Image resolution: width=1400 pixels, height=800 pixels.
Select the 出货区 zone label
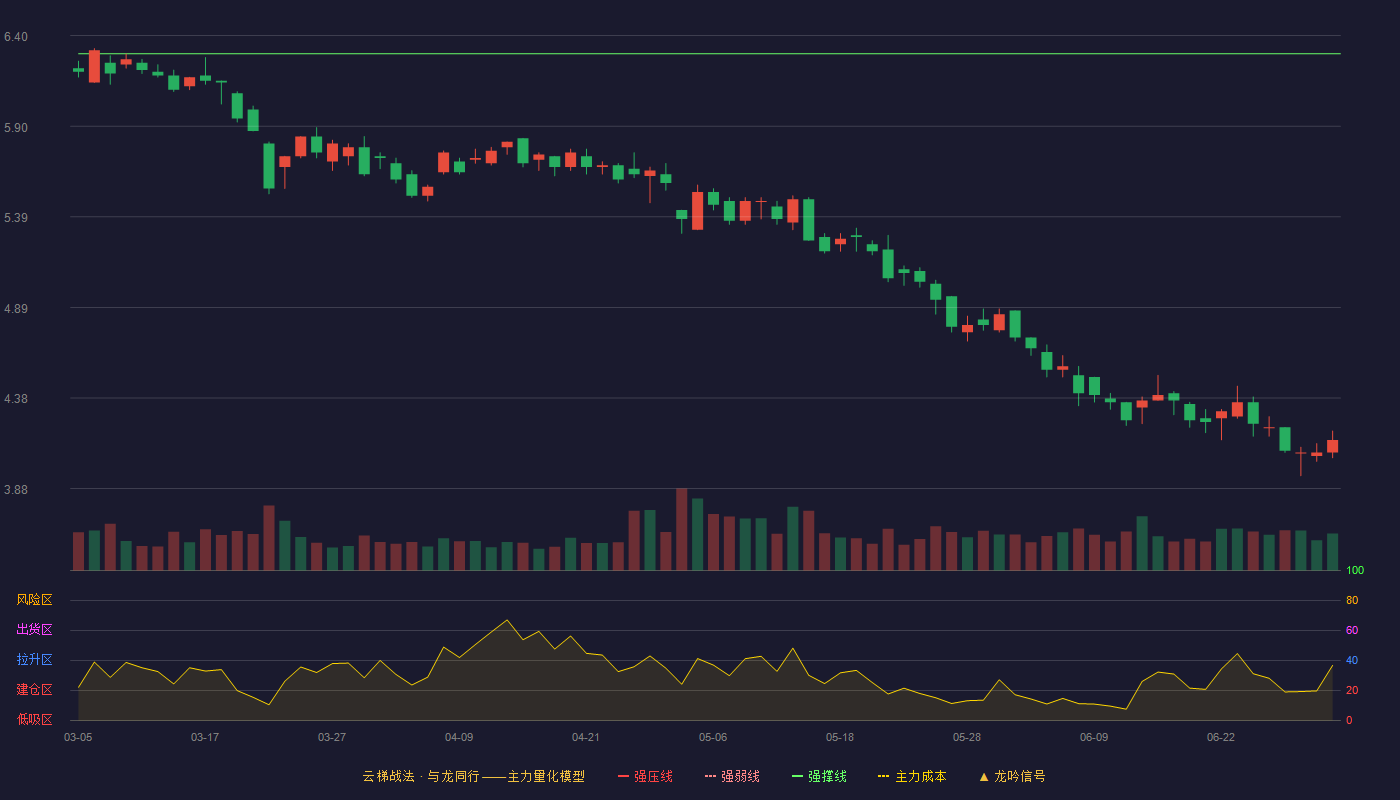(x=34, y=630)
